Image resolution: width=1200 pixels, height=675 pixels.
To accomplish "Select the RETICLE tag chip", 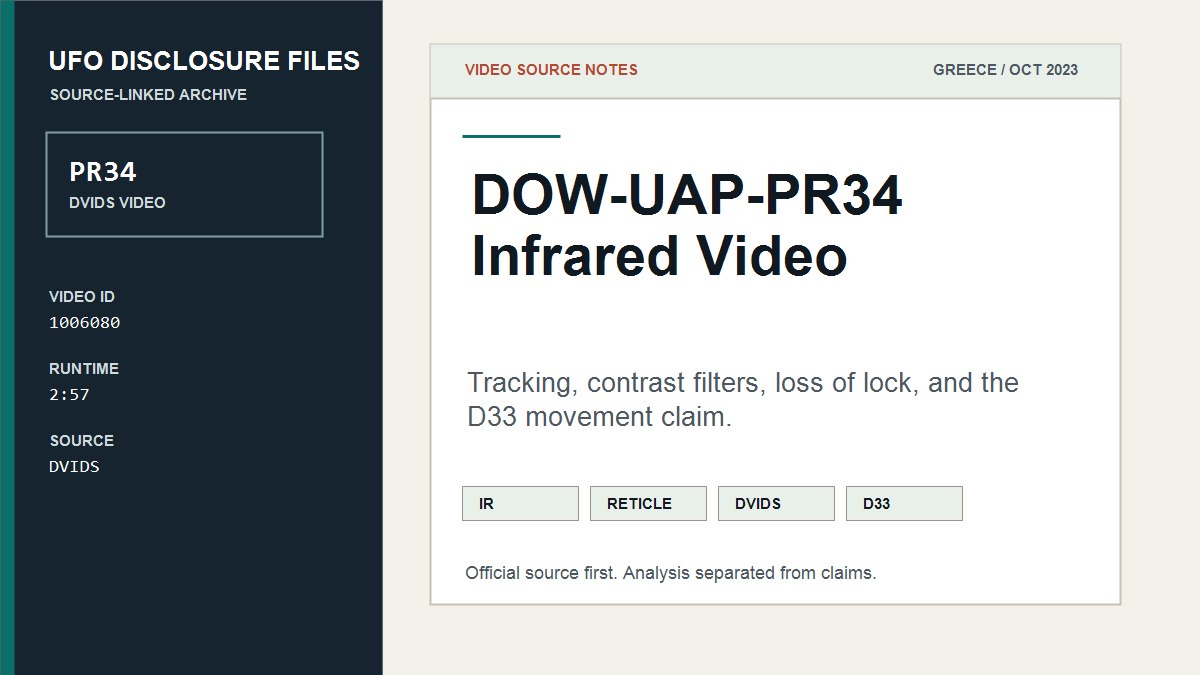I will pos(648,503).
